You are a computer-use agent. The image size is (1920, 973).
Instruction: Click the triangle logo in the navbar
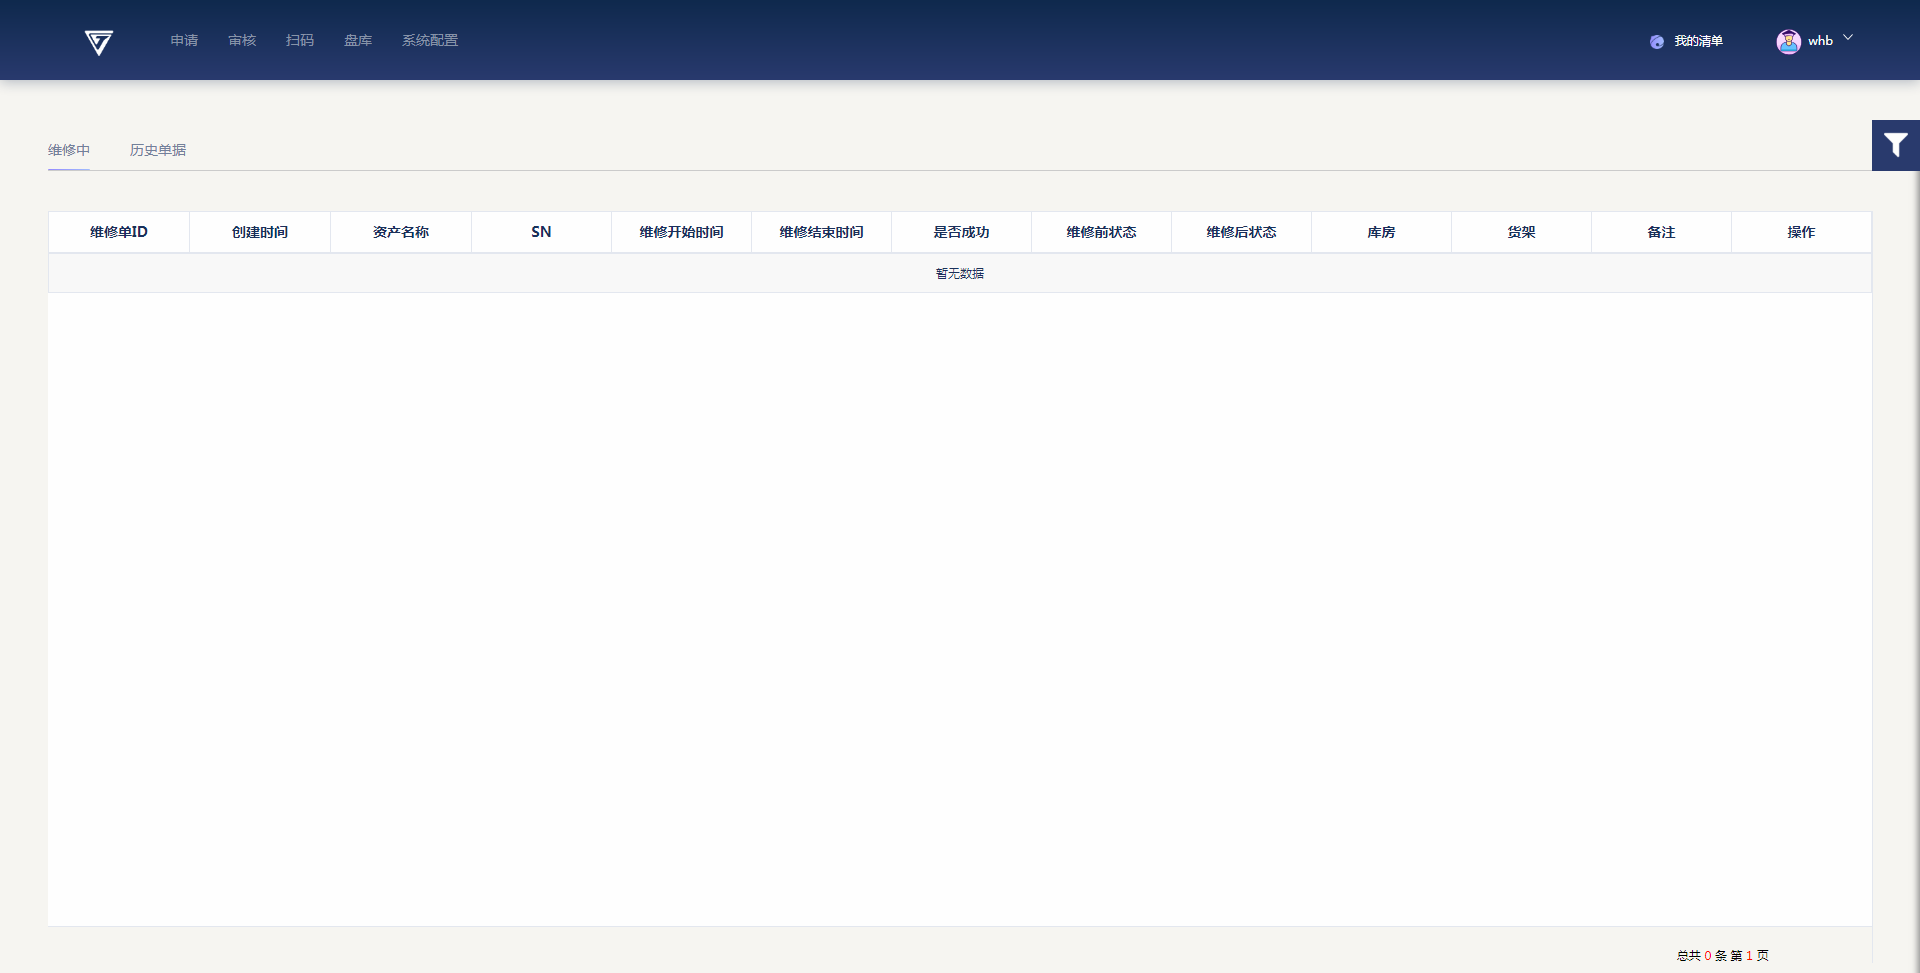tap(99, 42)
